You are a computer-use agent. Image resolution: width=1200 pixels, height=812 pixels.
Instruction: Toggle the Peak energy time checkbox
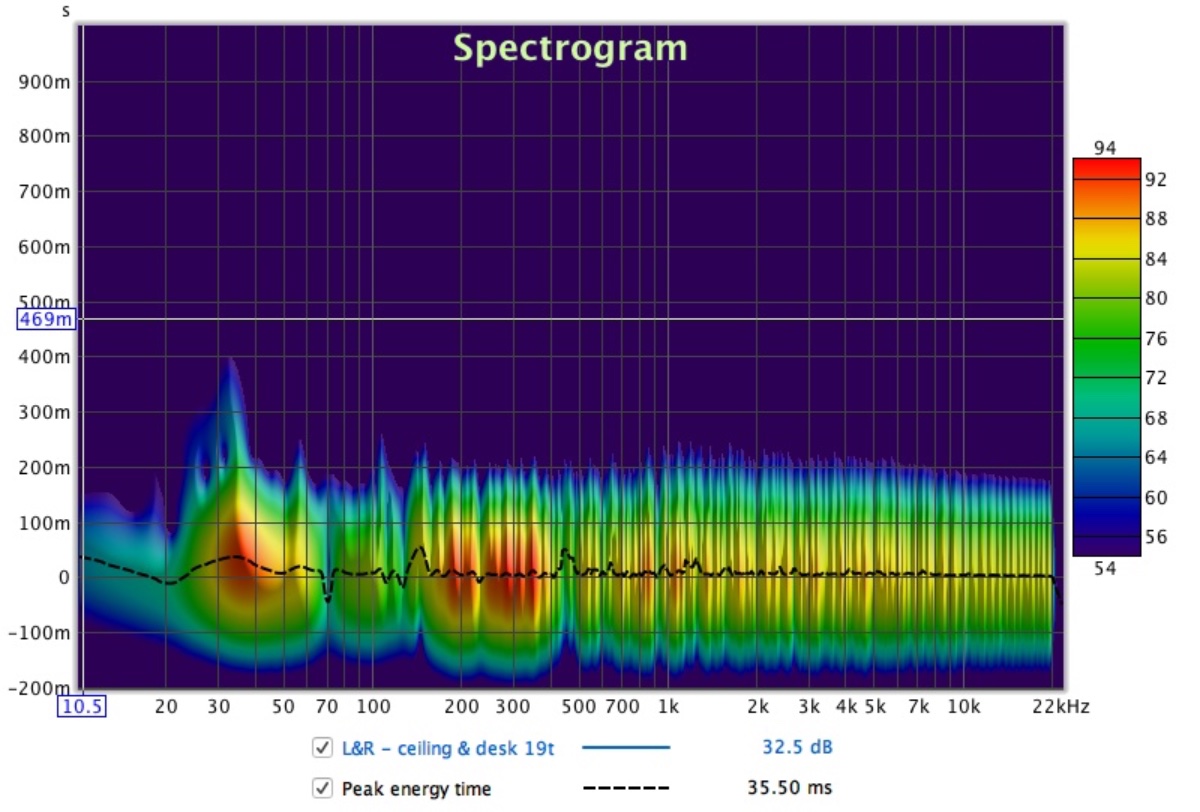tap(322, 788)
